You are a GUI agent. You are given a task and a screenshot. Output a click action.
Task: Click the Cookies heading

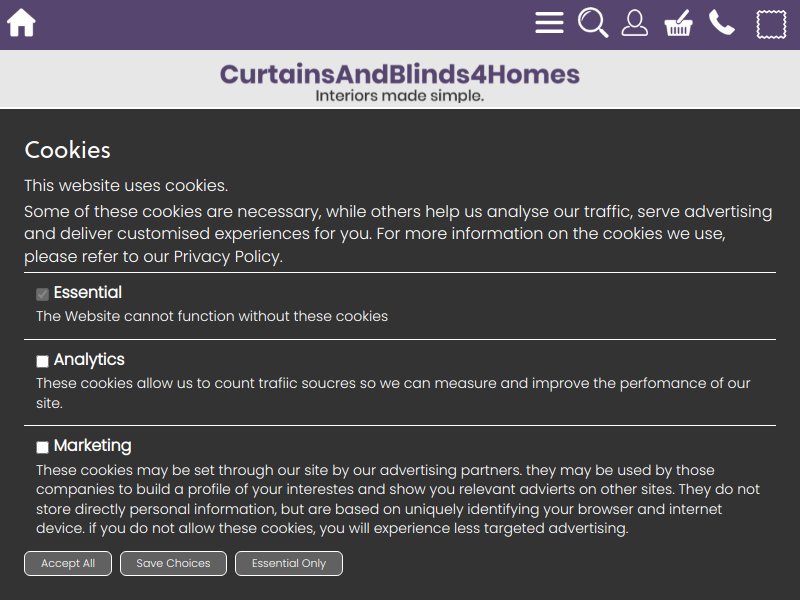(x=67, y=150)
